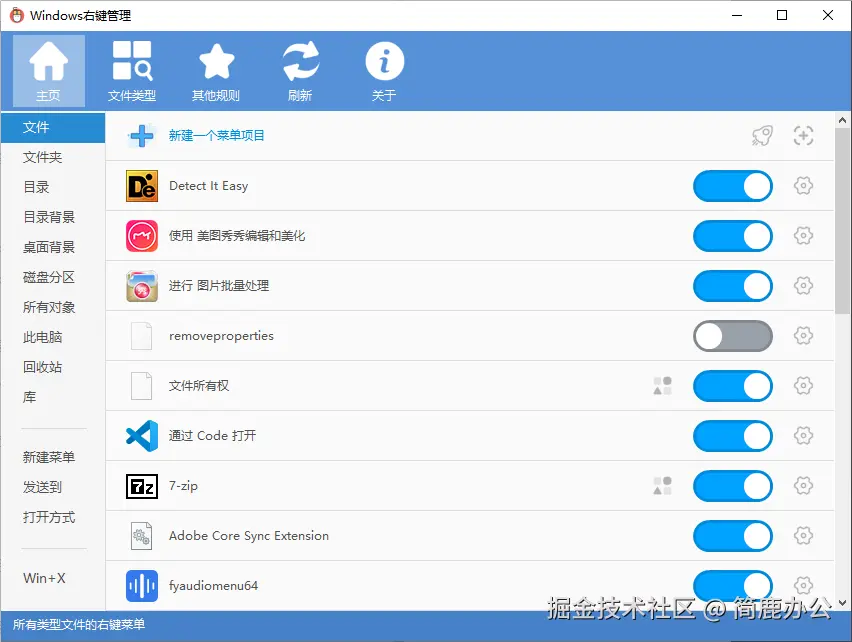Disable the Detect It Easy menu toggle
852x642 pixels.
click(x=732, y=186)
